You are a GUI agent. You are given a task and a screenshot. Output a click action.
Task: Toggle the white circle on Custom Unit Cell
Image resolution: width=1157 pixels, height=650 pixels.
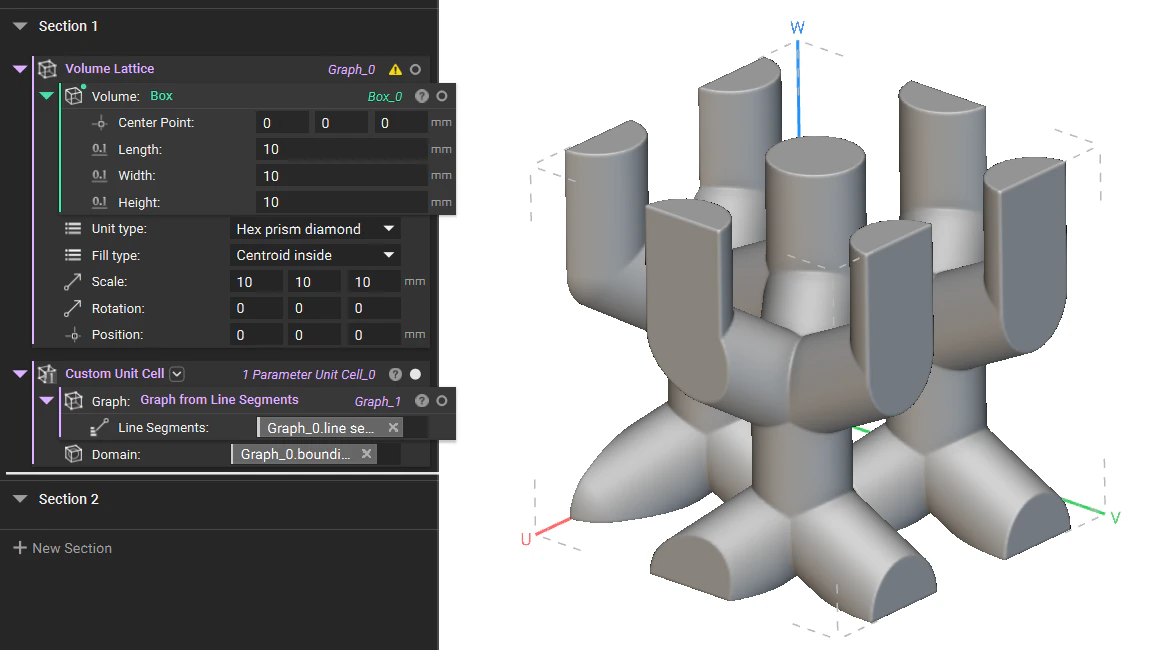[415, 373]
